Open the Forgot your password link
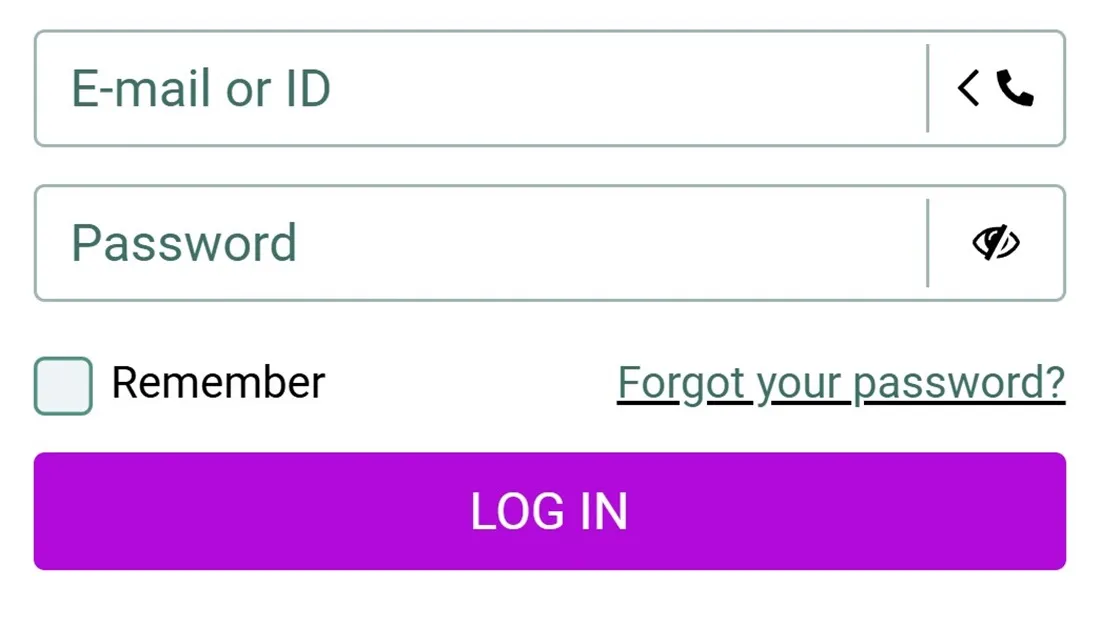The height and width of the screenshot is (627, 1100). [841, 383]
